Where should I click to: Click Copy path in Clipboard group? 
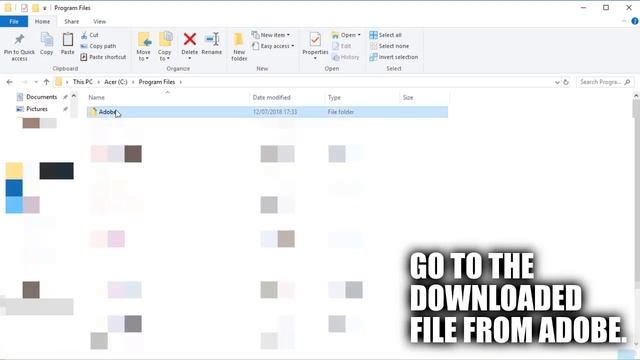(x=98, y=46)
